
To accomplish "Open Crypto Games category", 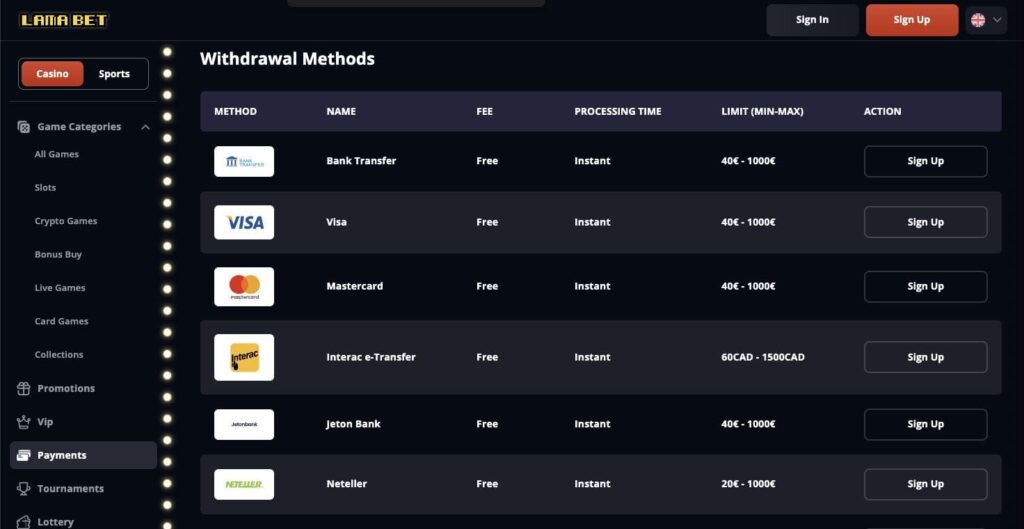I will click(66, 221).
